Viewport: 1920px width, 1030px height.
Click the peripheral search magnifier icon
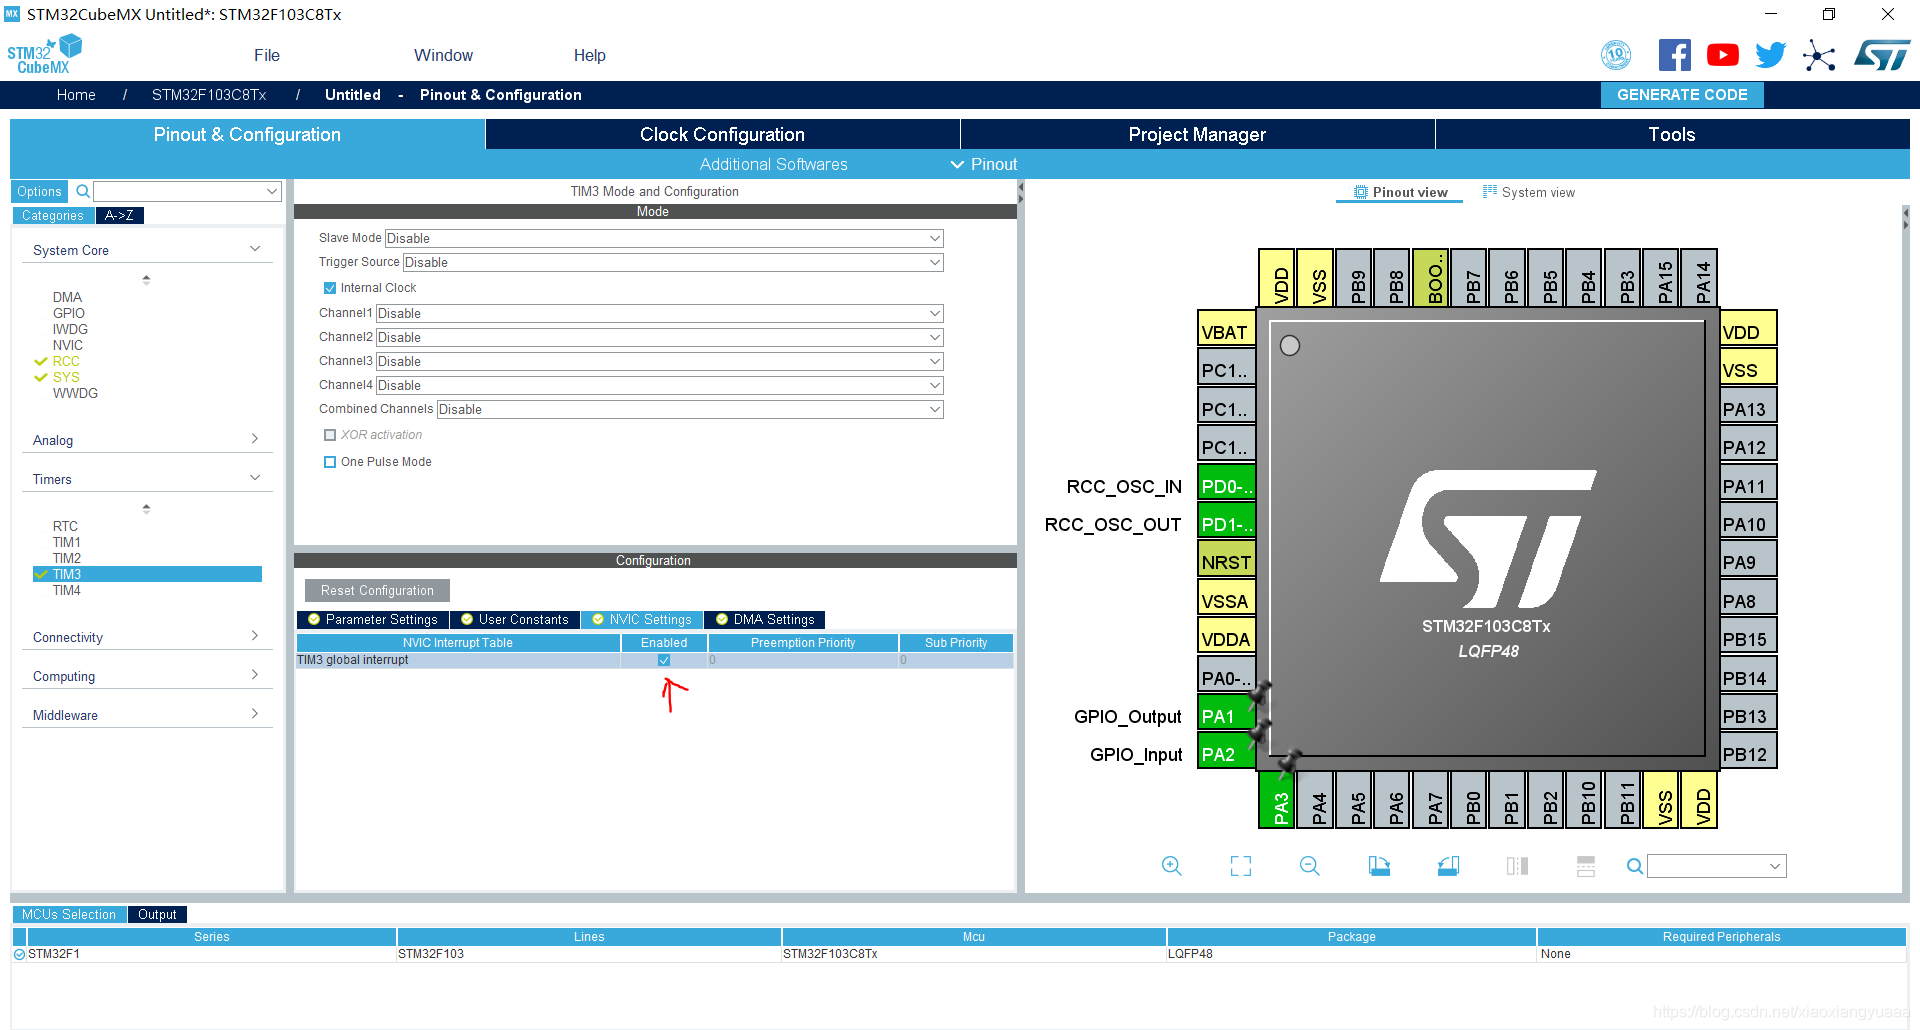click(x=83, y=191)
